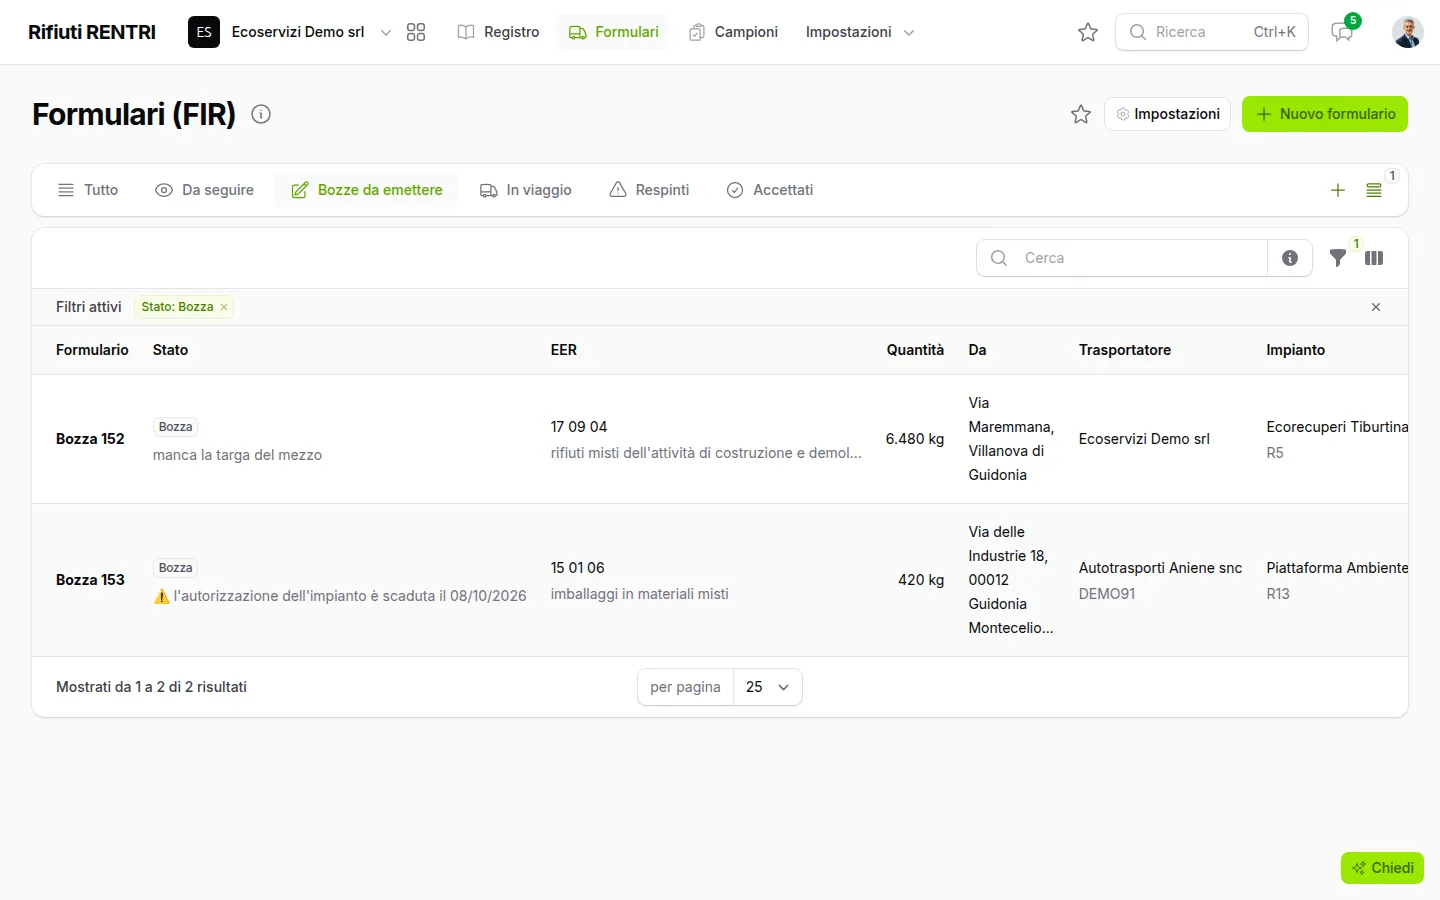Viewport: 1440px width, 900px height.
Task: Open the page Impostazioni button
Action: tap(1168, 114)
